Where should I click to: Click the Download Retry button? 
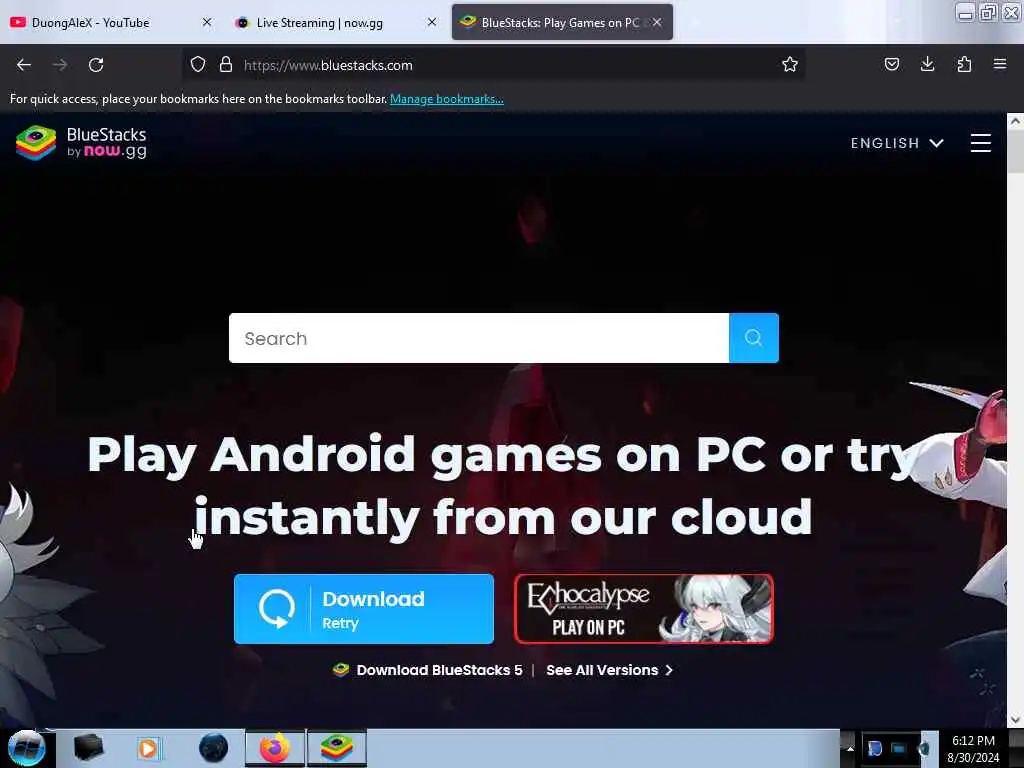tap(364, 609)
